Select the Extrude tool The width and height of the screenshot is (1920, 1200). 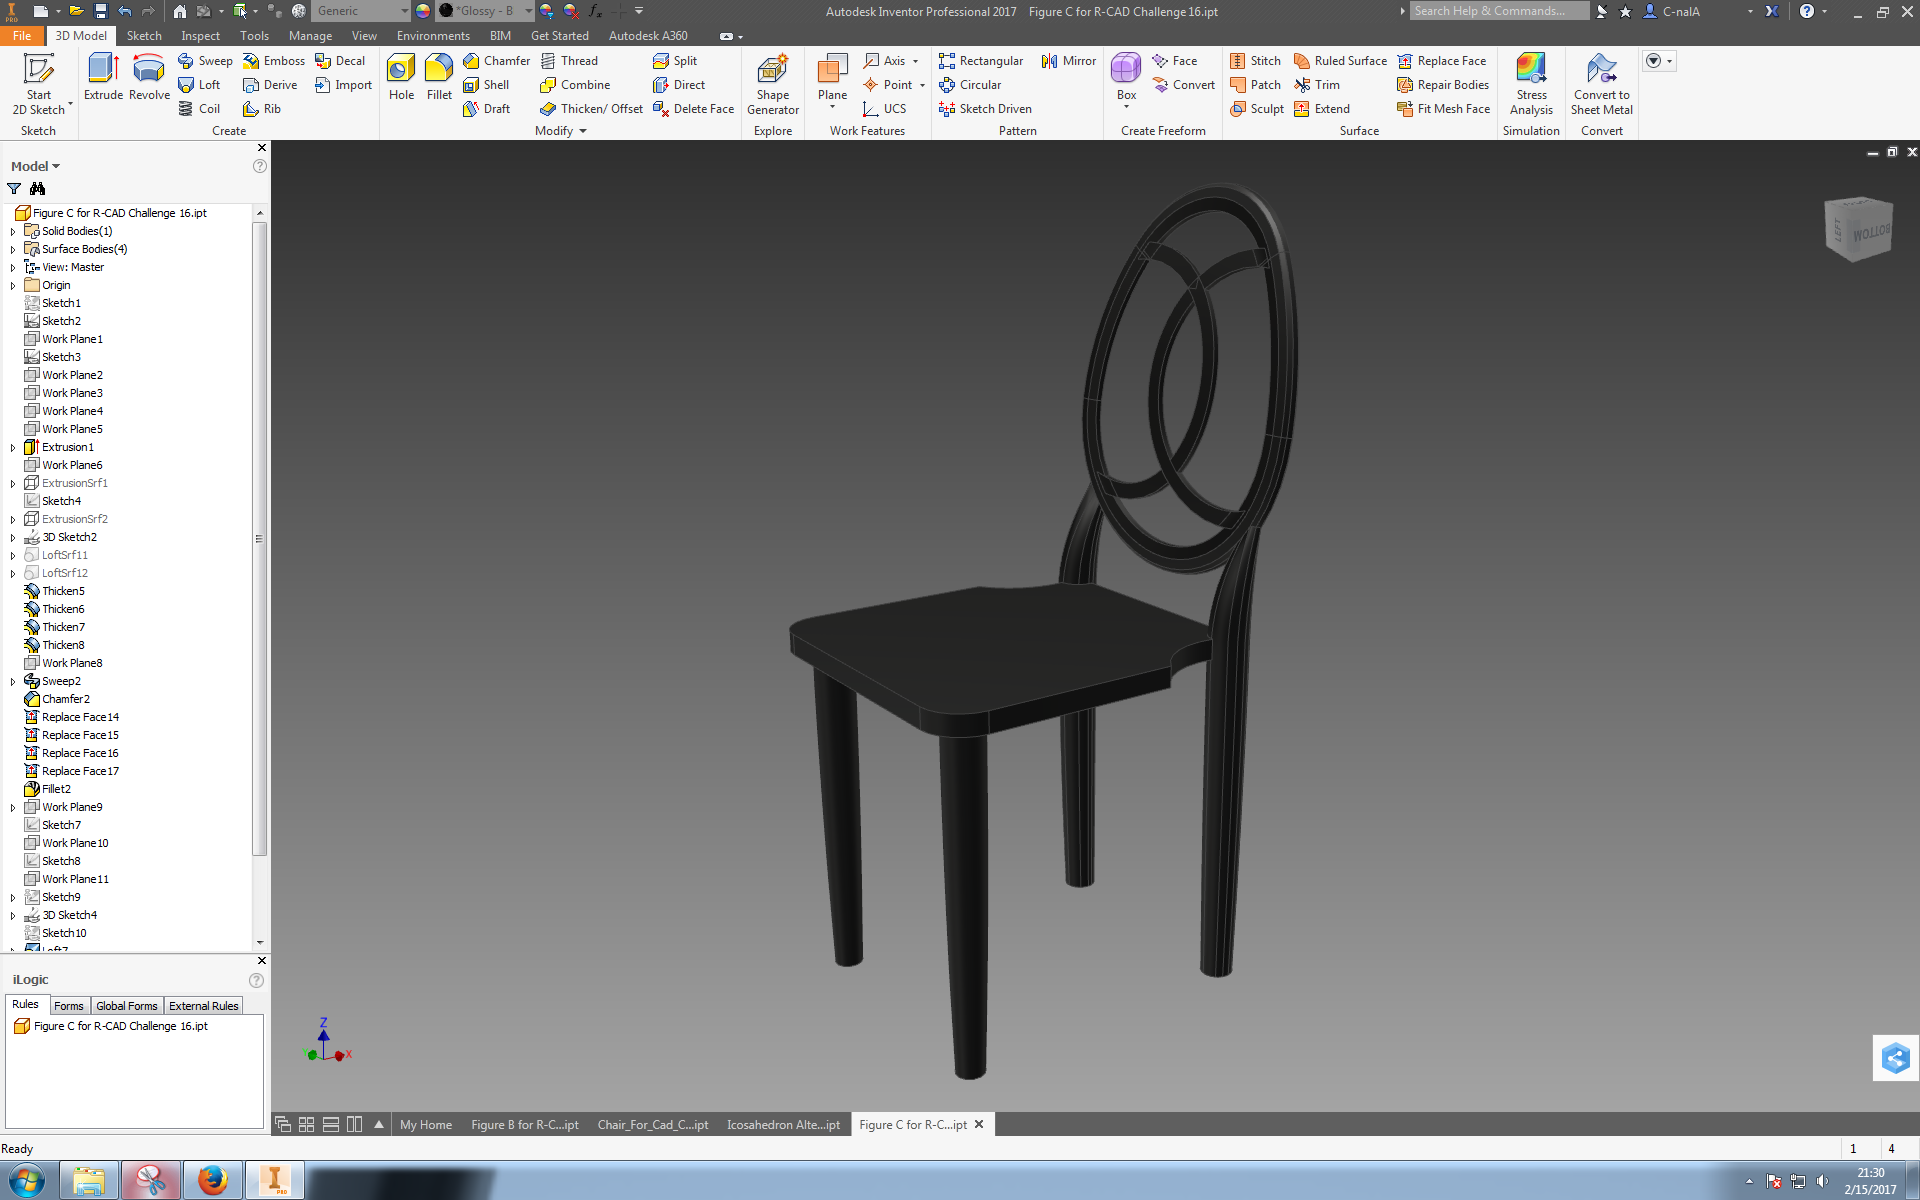tap(103, 77)
